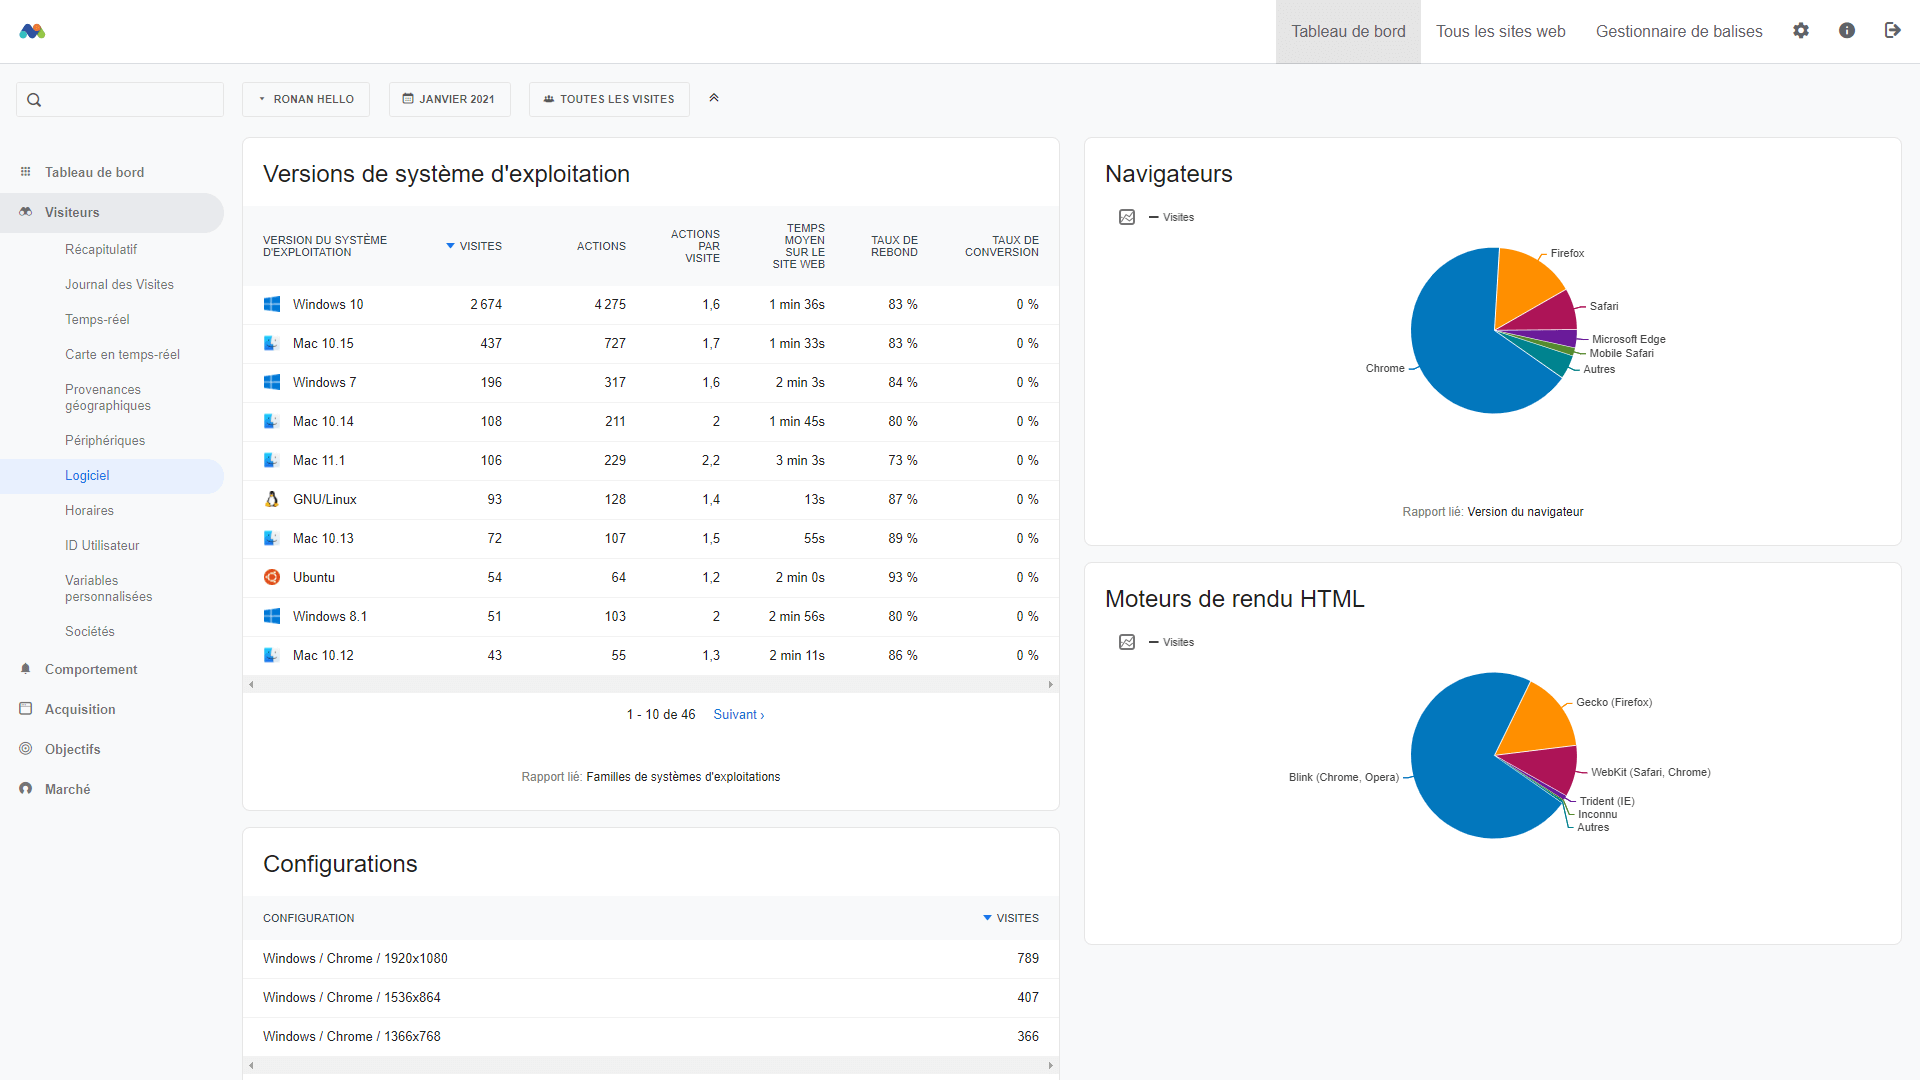This screenshot has height=1080, width=1920.
Task: Open the JANVIER 2021 date picker
Action: pos(449,99)
